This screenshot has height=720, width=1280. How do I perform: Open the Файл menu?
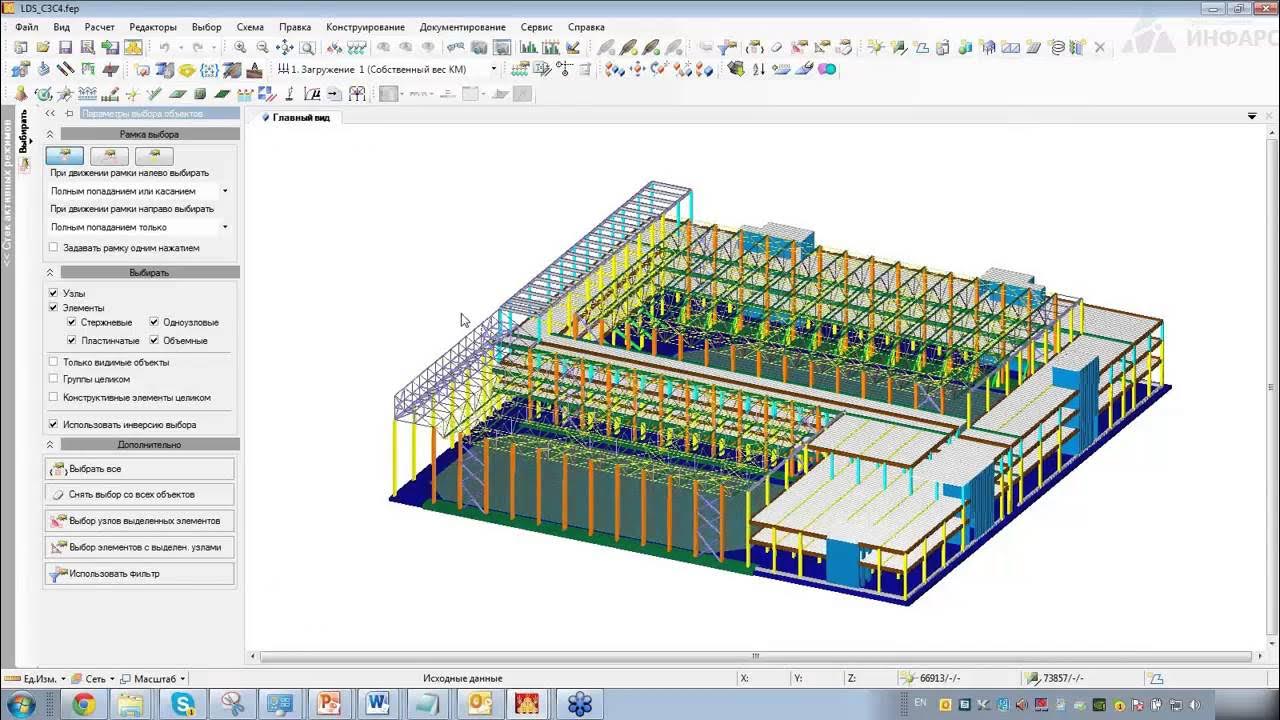26,27
